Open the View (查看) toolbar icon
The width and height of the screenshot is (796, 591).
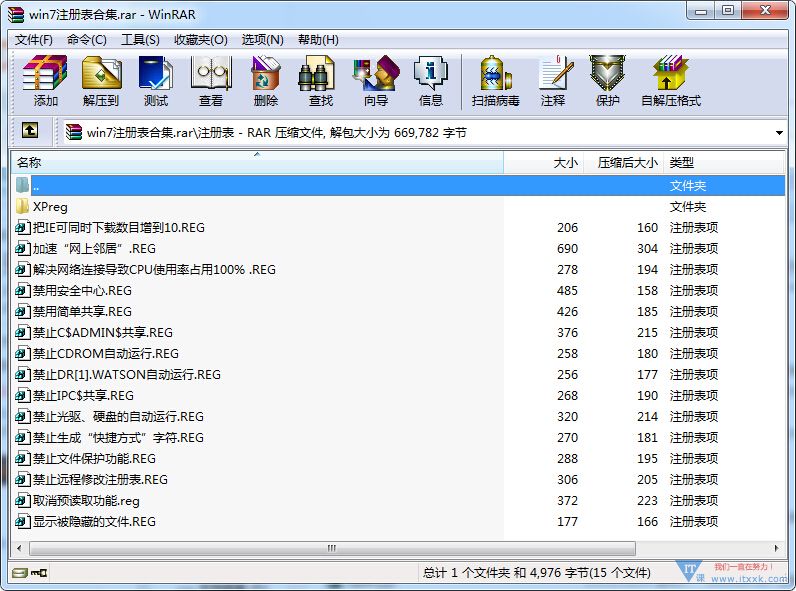[x=211, y=80]
